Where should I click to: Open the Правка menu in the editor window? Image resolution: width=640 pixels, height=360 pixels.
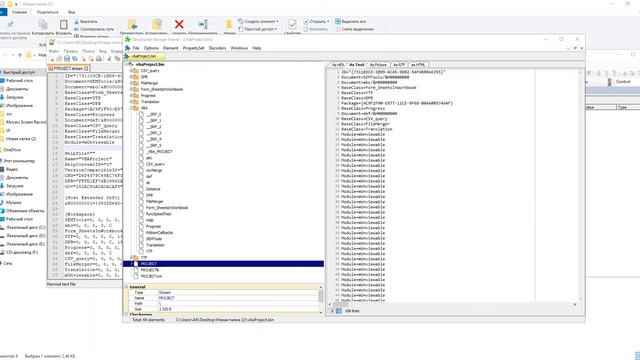(x=70, y=51)
